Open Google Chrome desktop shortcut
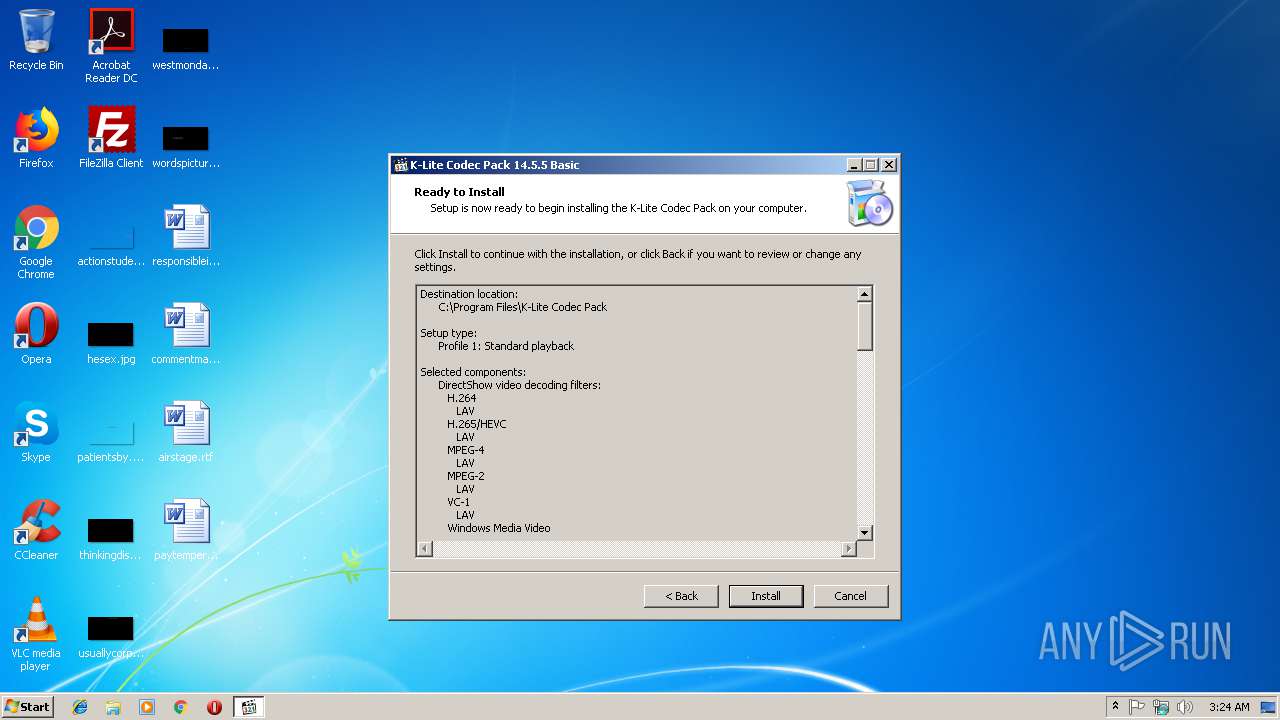 click(x=36, y=242)
